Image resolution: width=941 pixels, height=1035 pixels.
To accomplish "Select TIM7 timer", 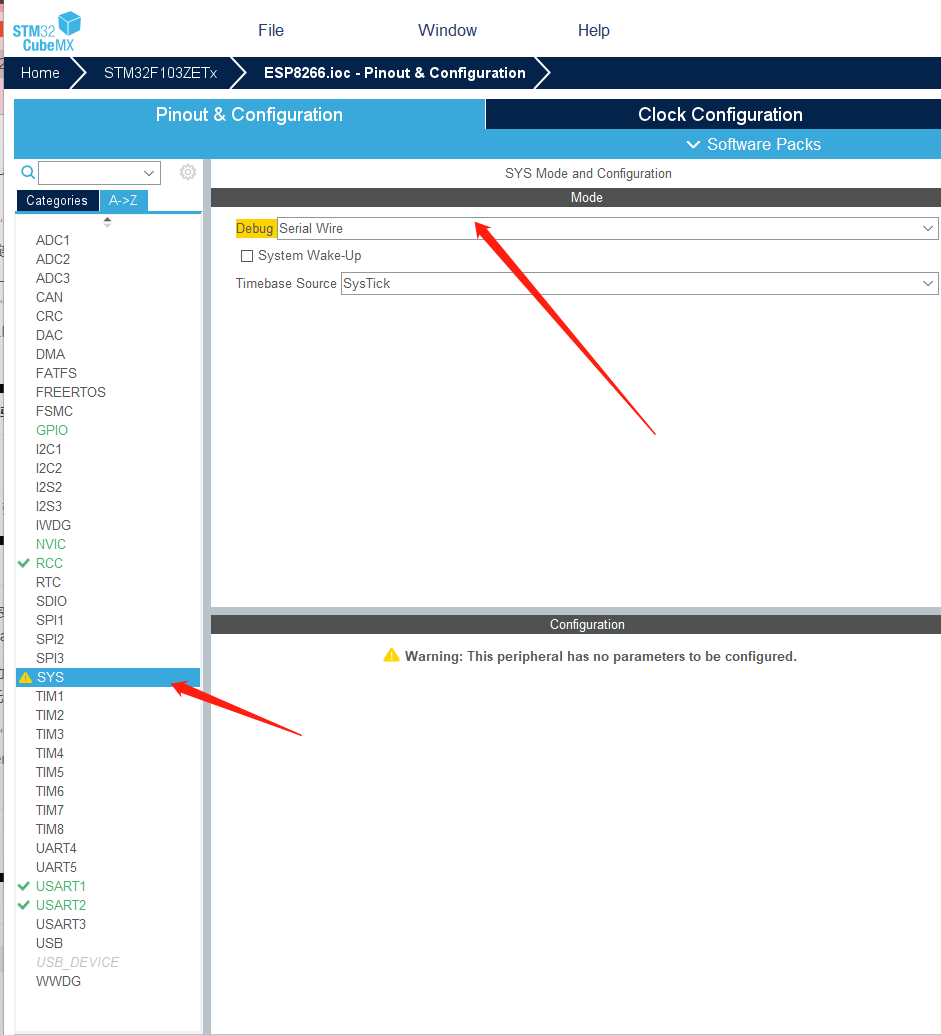I will click(49, 810).
